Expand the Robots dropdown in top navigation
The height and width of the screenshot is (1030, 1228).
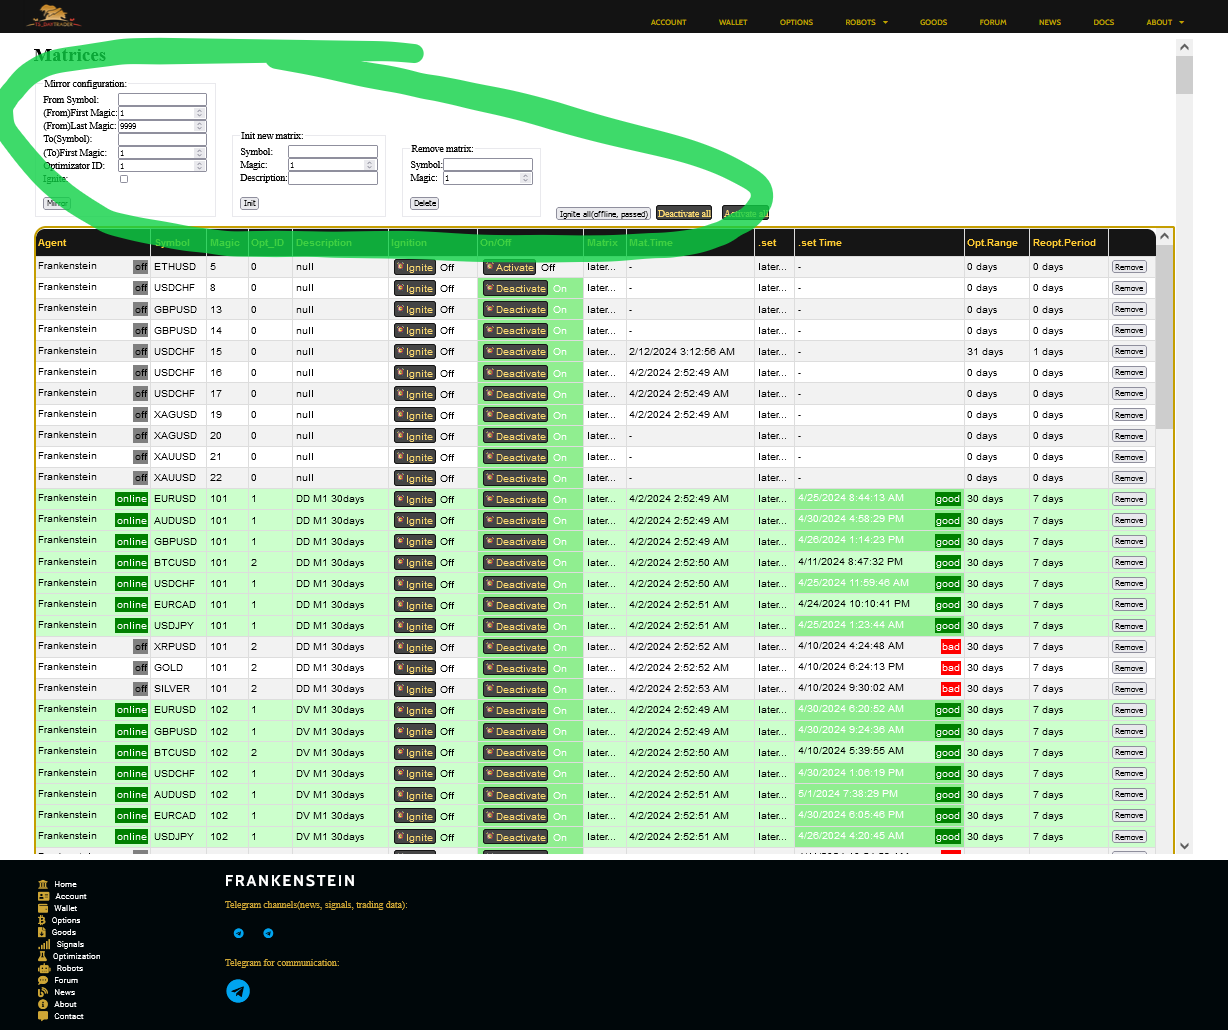tap(866, 22)
